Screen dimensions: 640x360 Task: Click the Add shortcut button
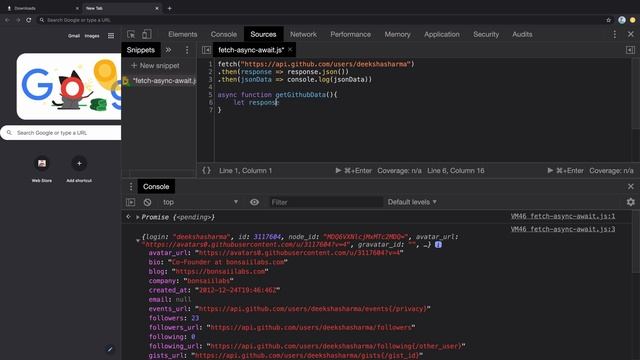pos(79,169)
